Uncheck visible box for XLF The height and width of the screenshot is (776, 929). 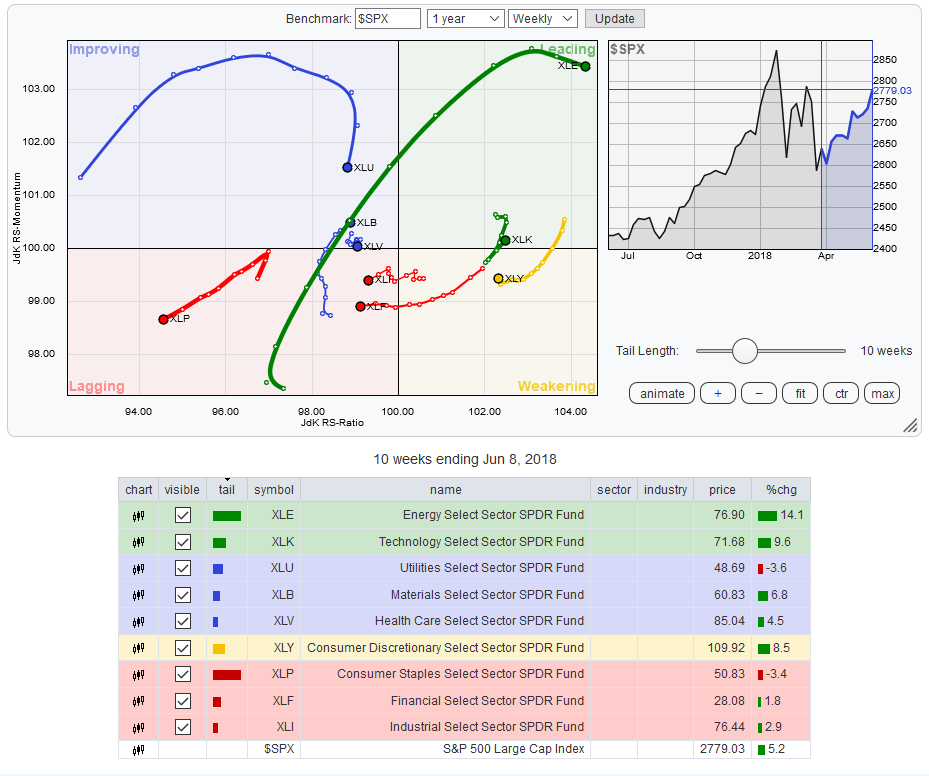tap(182, 701)
